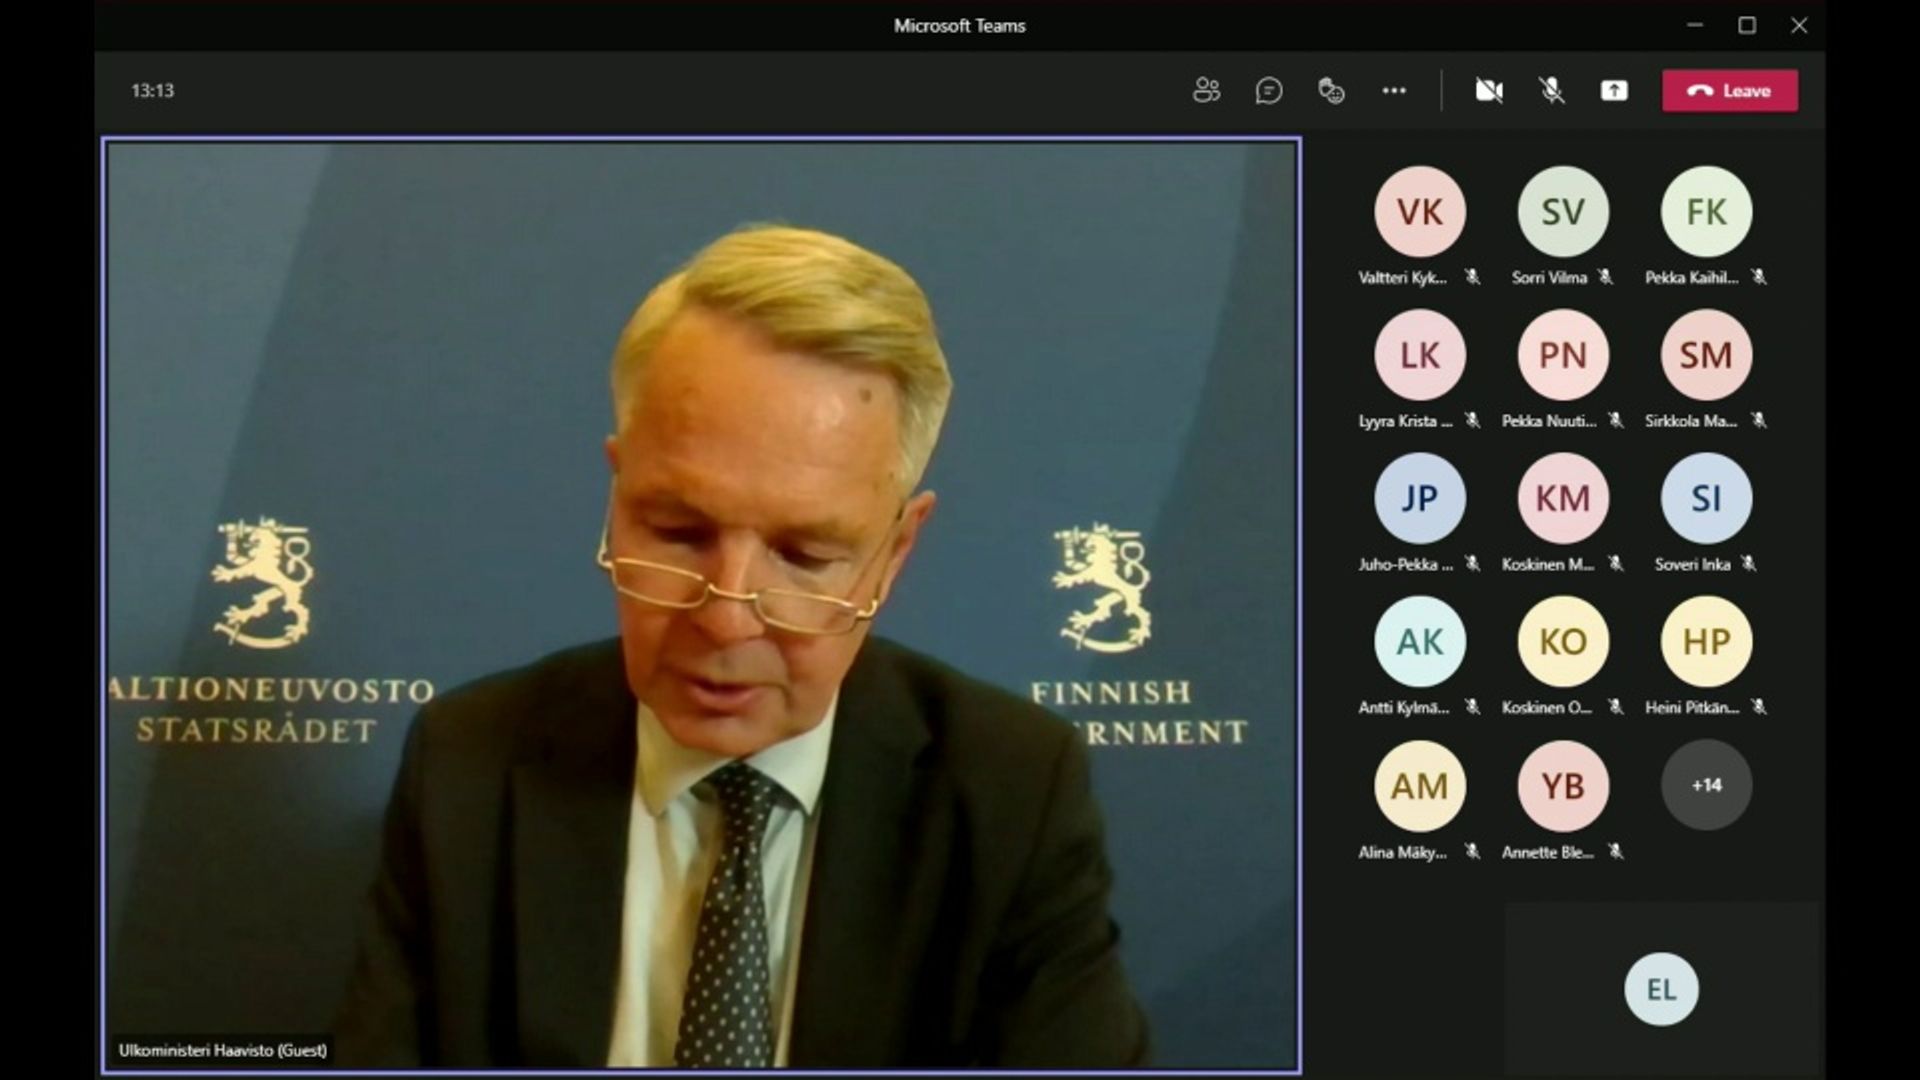Show the participants list

1206,90
